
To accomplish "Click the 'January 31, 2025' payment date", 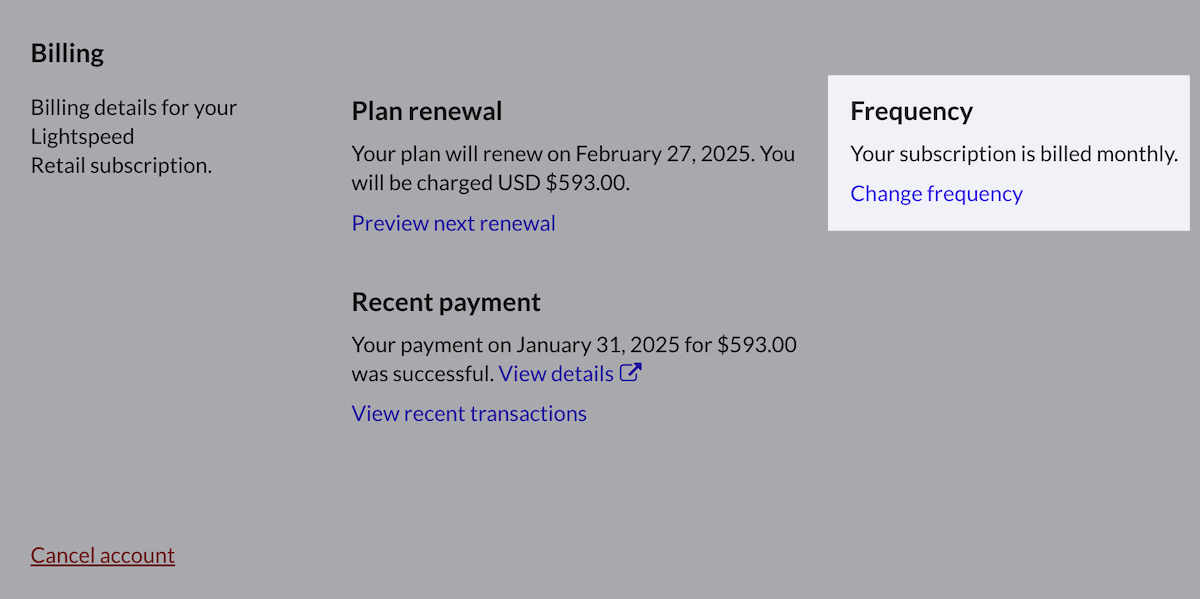I will [x=598, y=345].
